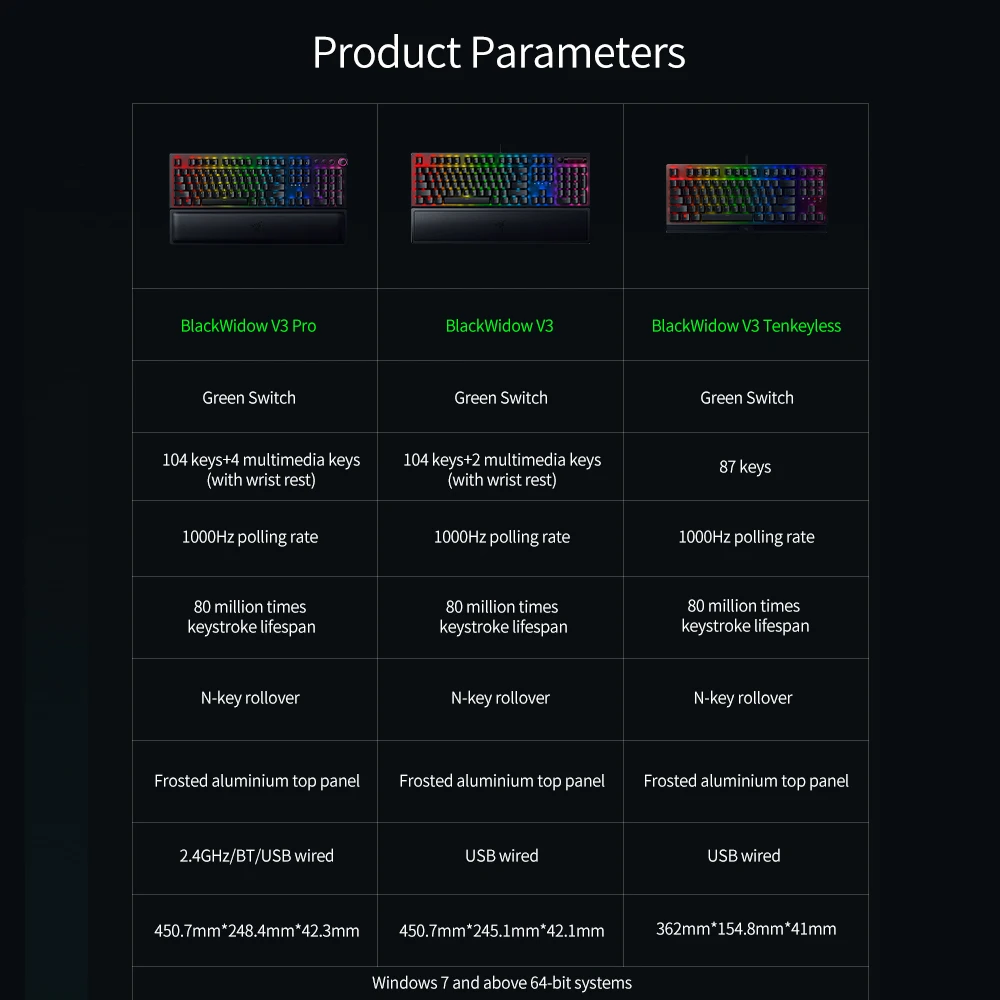Click Frosted aluminium top panel in Pro column
Image resolution: width=1000 pixels, height=1000 pixels.
pyautogui.click(x=257, y=781)
